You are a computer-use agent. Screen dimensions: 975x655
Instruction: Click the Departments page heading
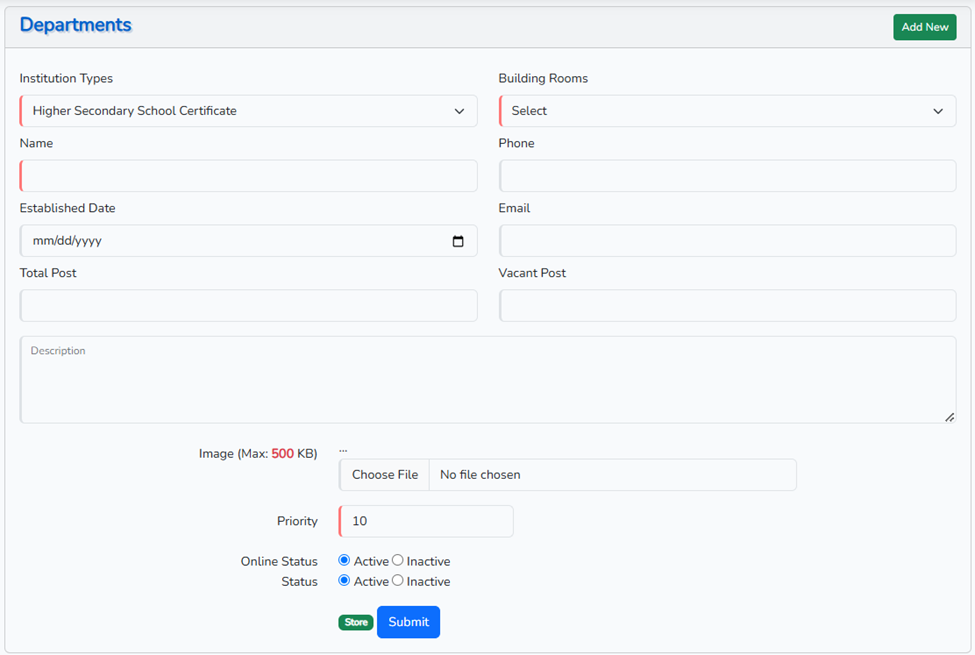[76, 25]
